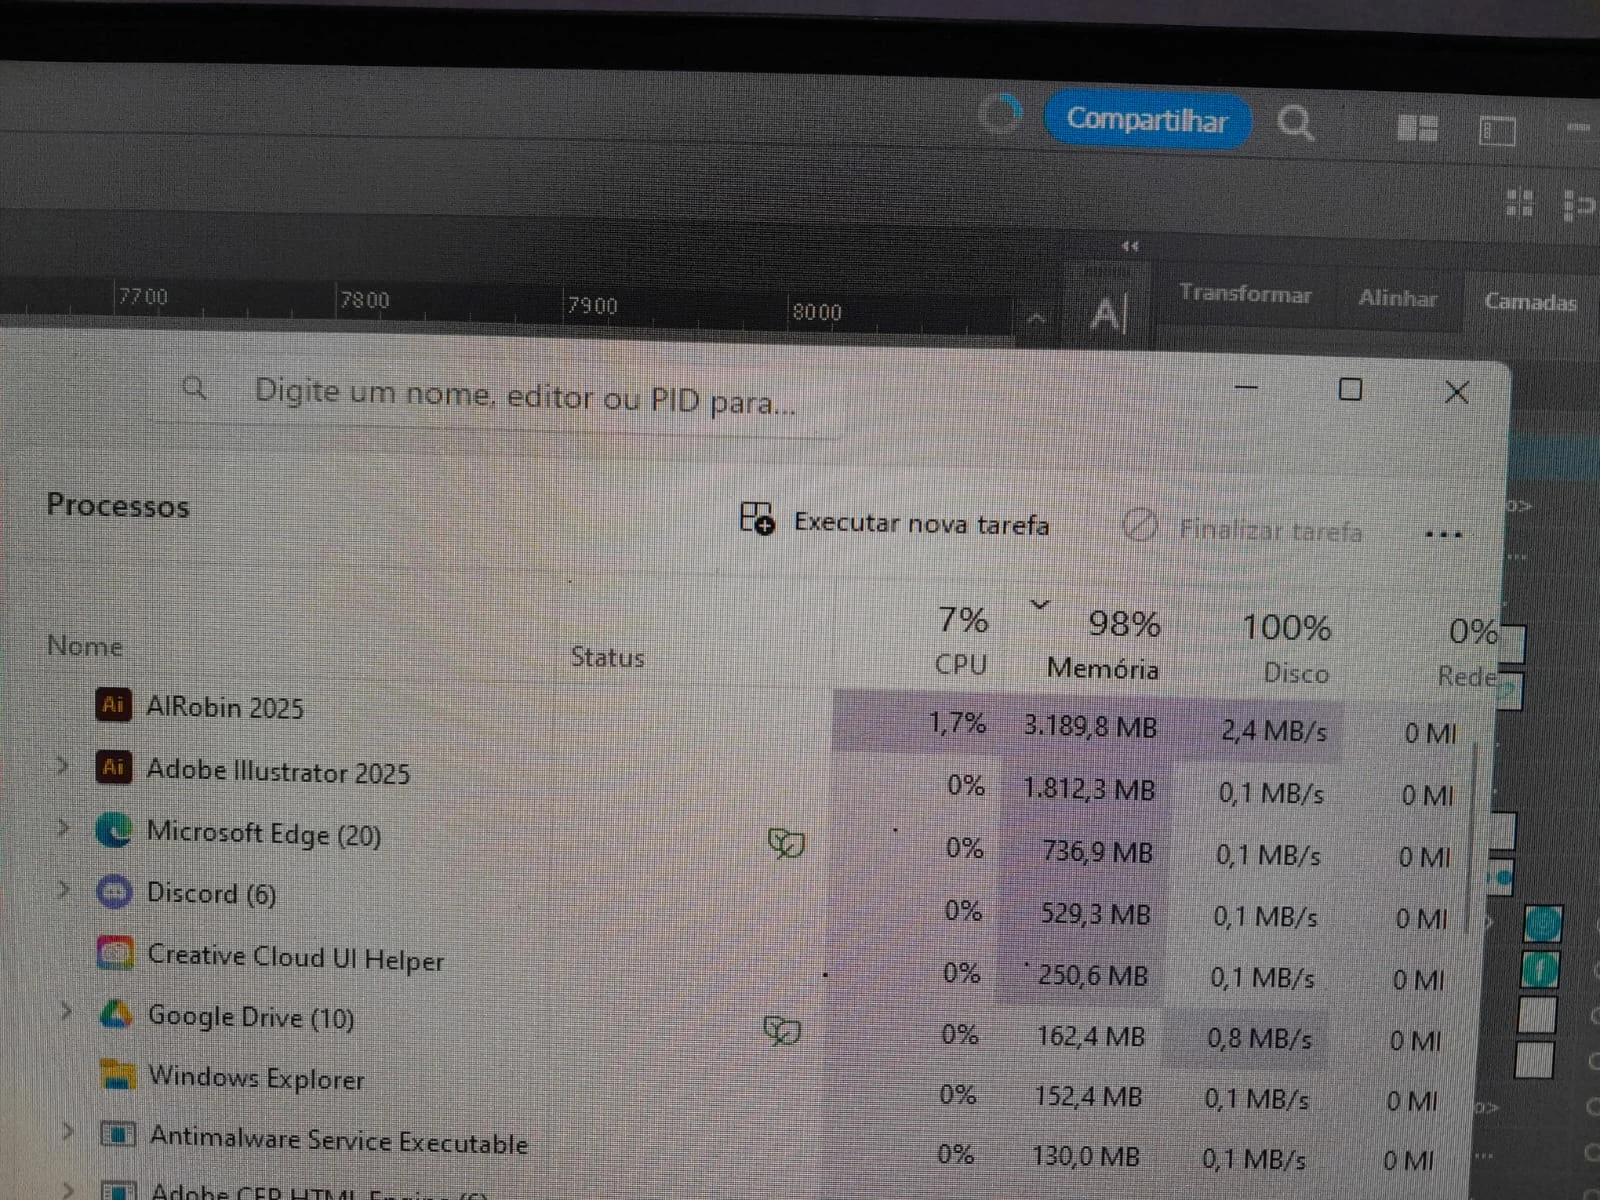Click the 0,8 MB/s disk value
This screenshot has height=1200, width=1600.
pos(1259,1040)
